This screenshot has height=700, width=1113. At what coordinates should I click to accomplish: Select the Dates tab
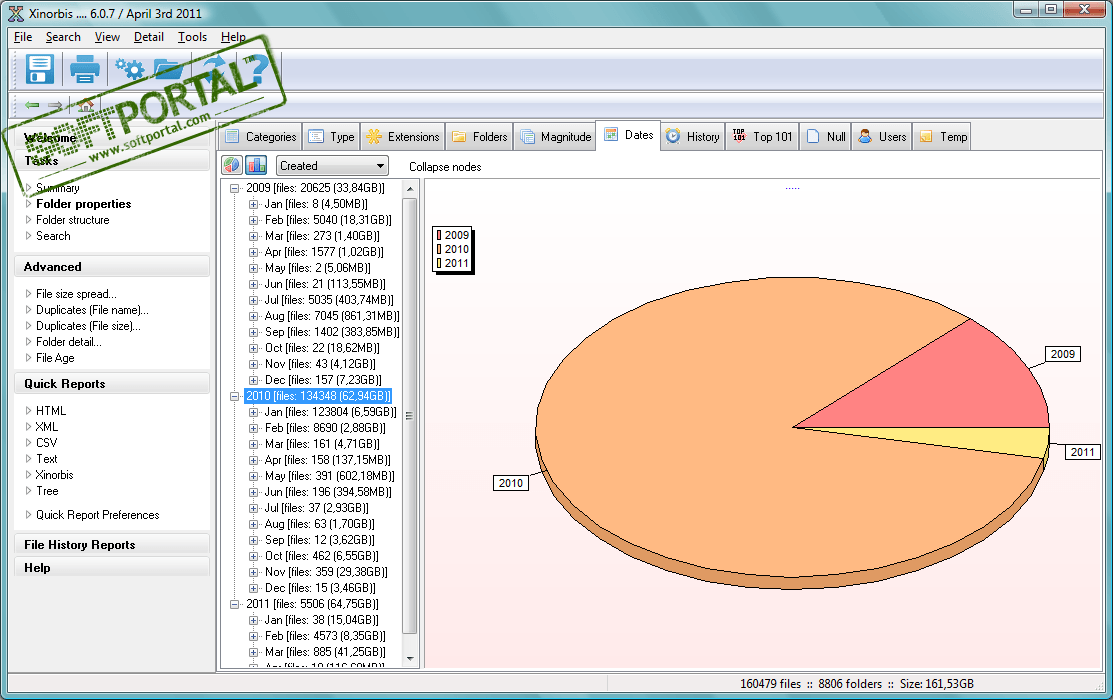click(628, 135)
